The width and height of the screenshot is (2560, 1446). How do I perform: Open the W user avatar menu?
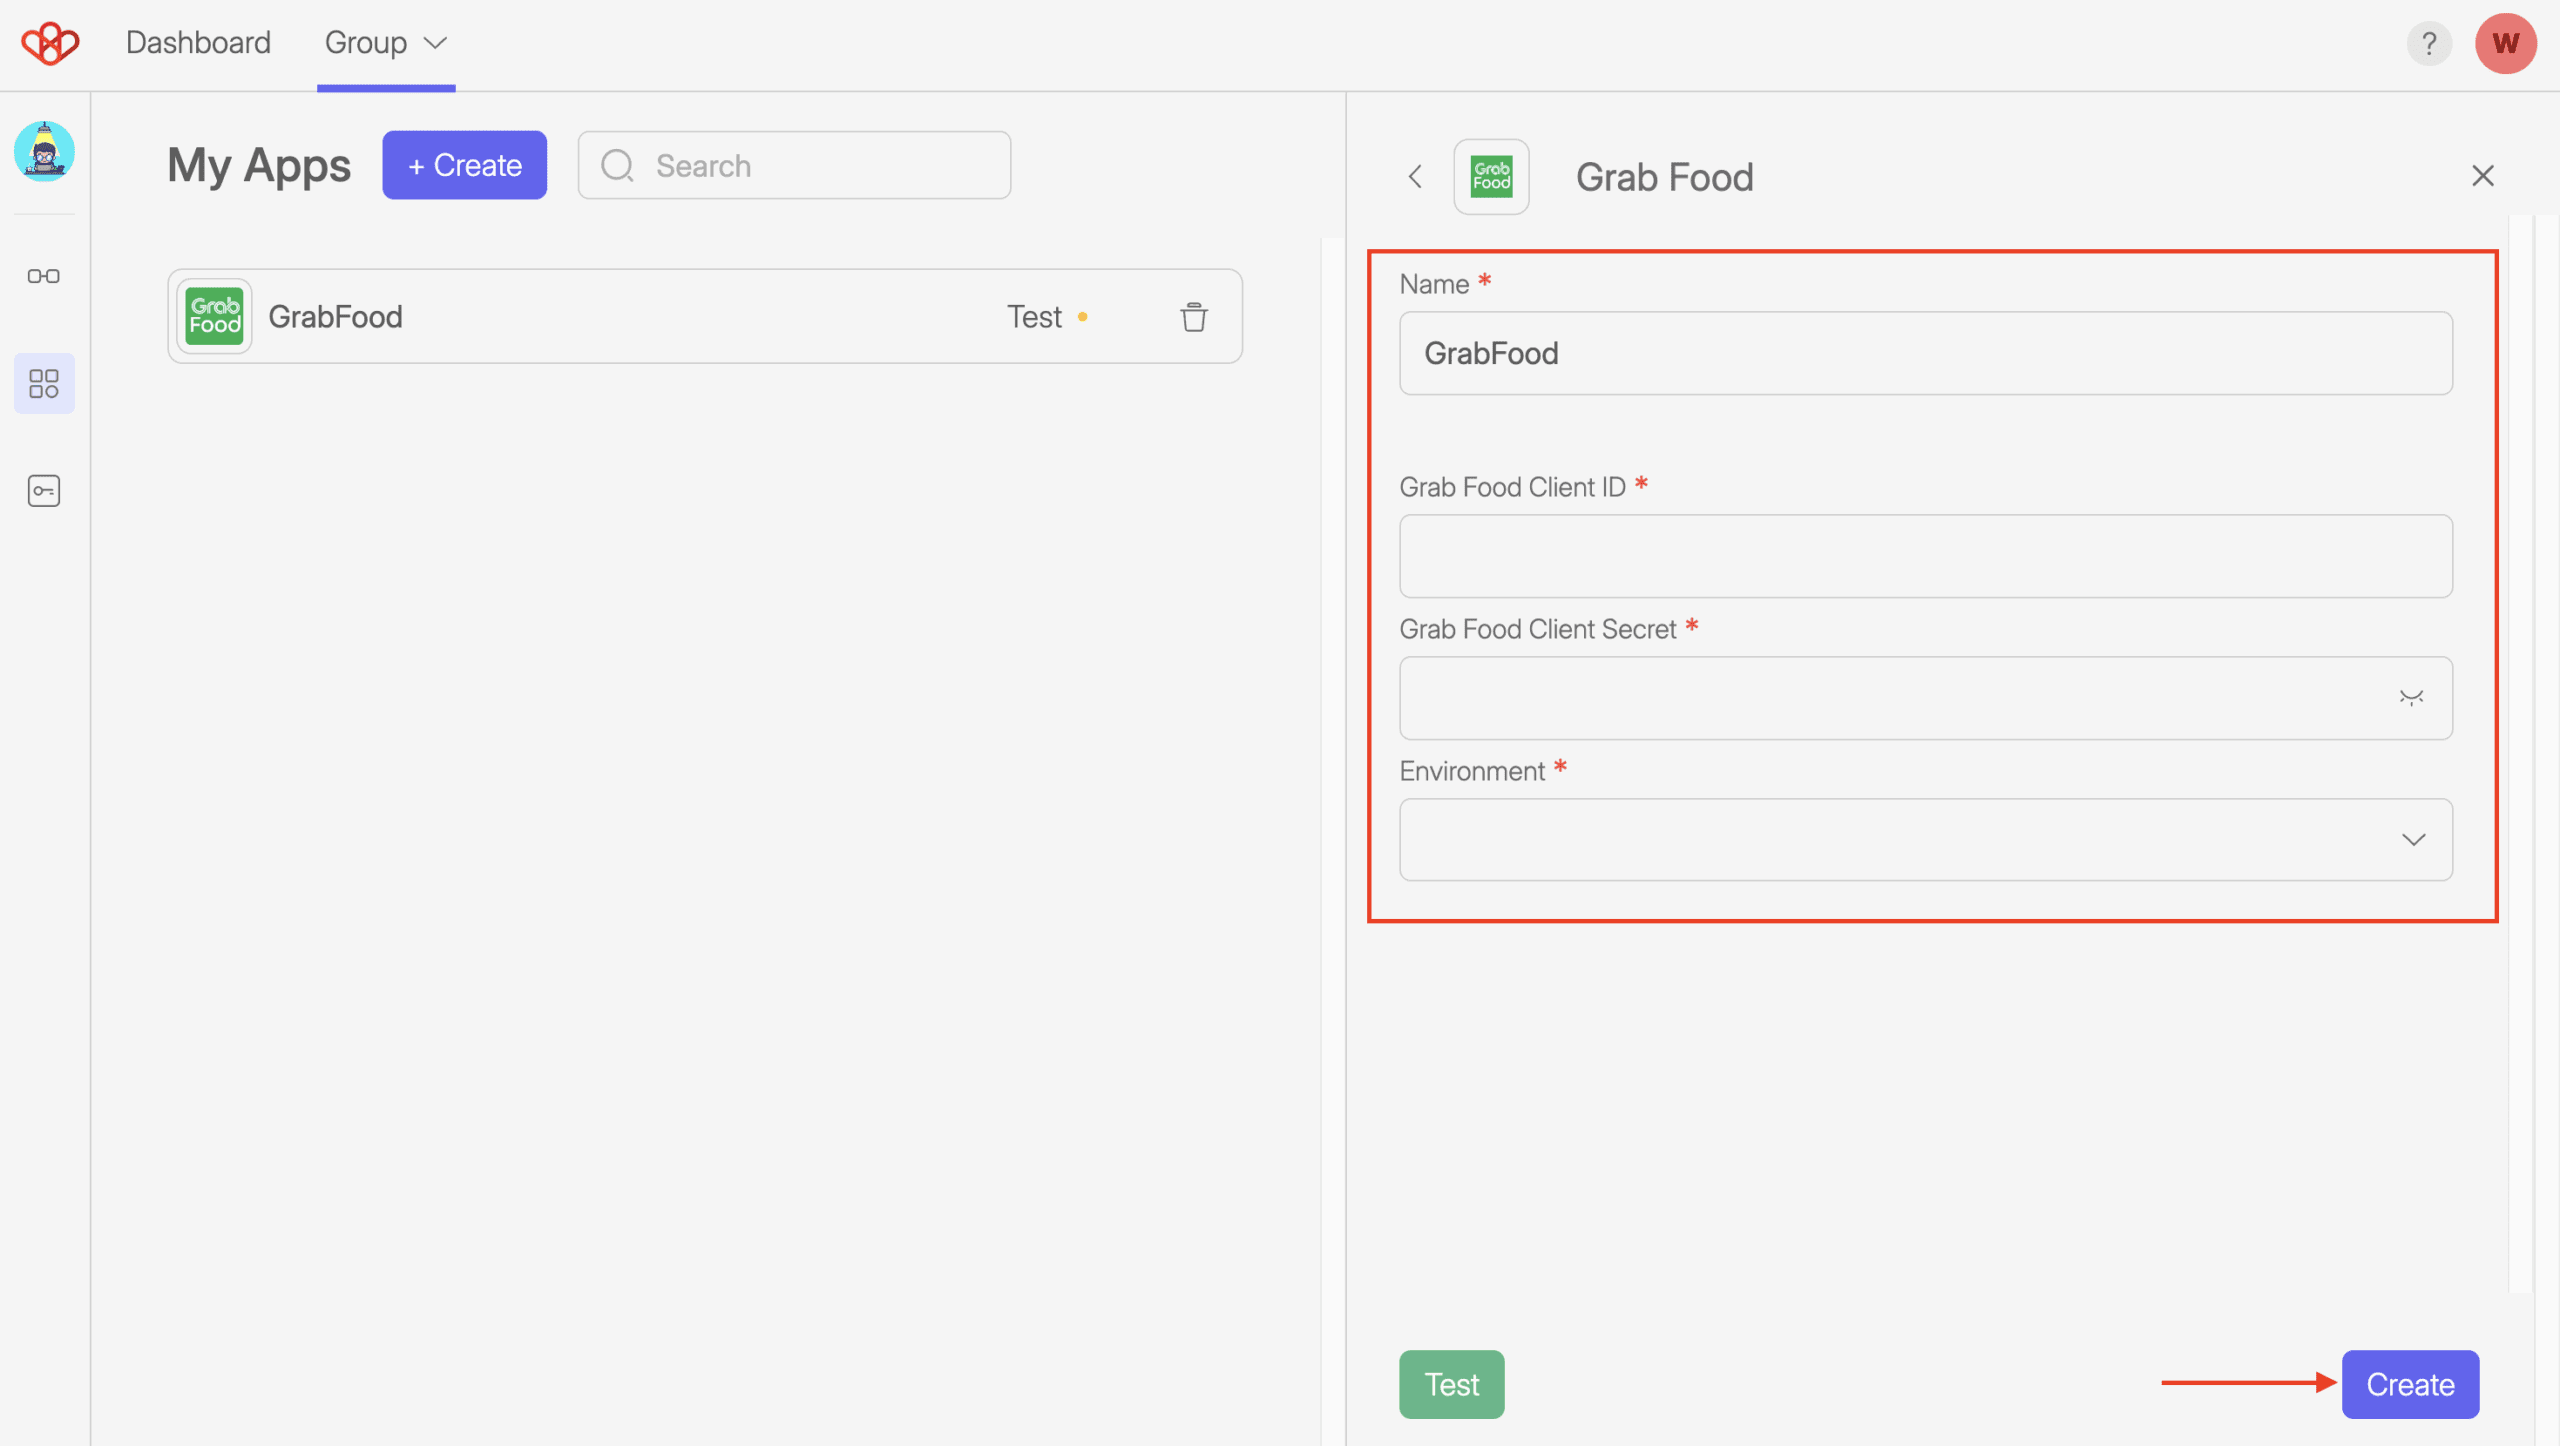pos(2506,43)
